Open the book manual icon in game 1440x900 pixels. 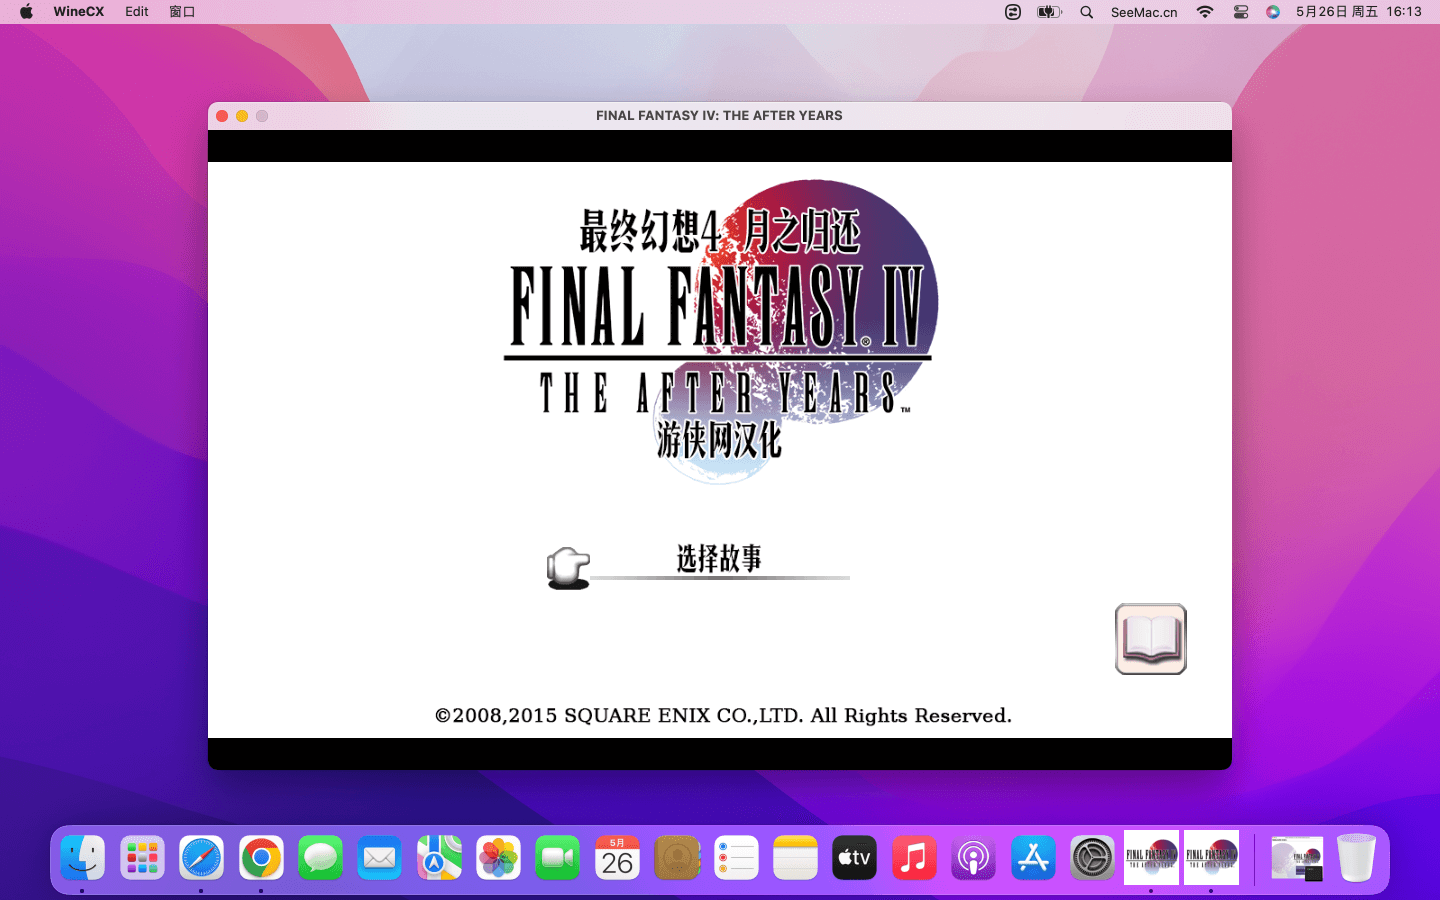tap(1150, 639)
